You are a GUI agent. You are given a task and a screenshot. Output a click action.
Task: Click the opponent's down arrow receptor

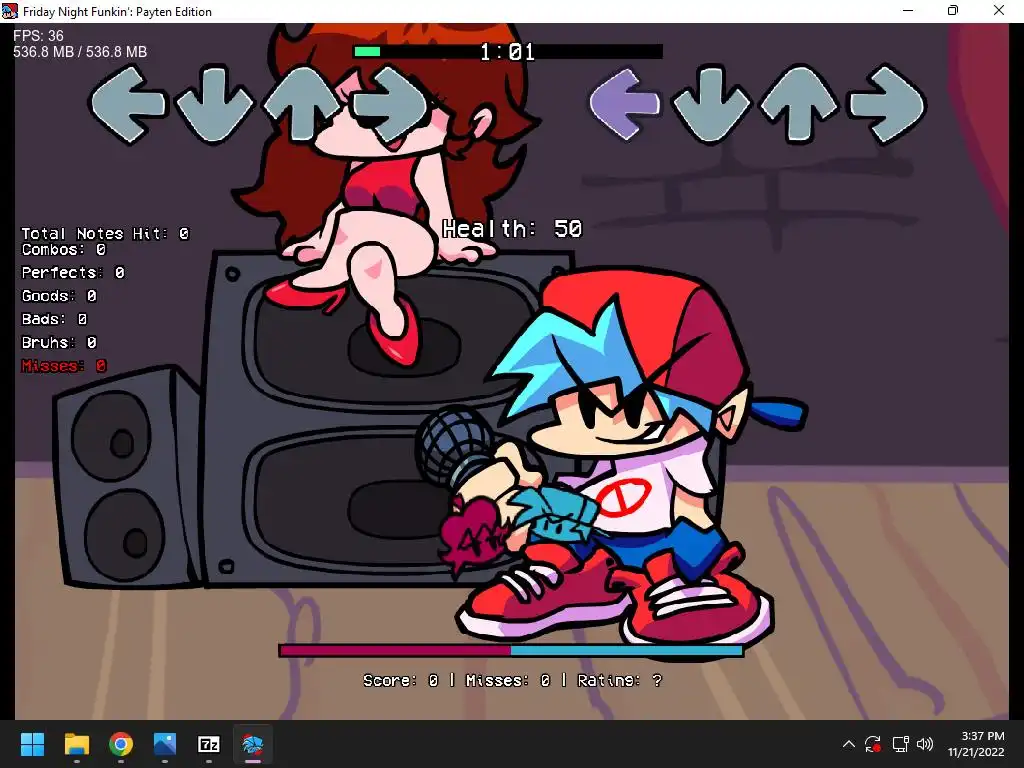pyautogui.click(x=214, y=104)
